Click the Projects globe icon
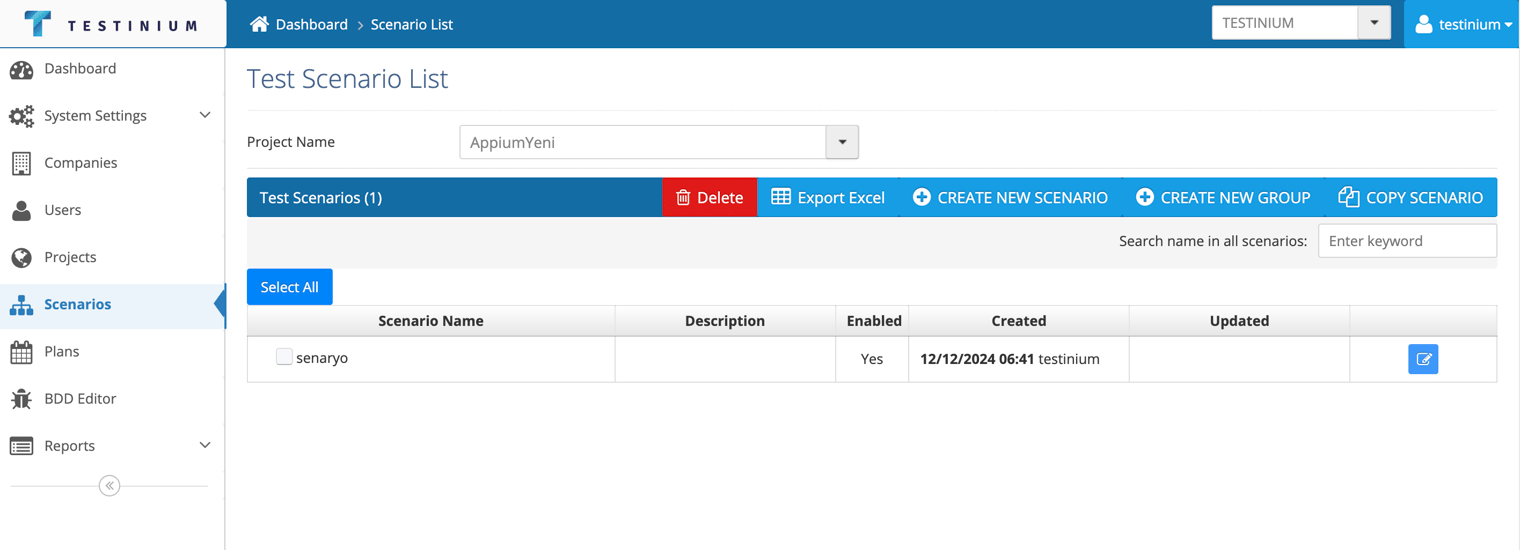This screenshot has height=550, width=1520. pos(21,257)
